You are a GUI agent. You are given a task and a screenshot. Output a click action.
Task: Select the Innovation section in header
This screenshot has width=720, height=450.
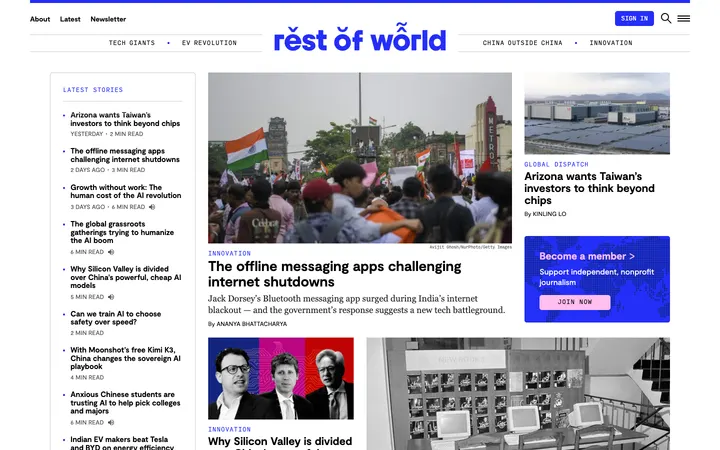pos(611,43)
